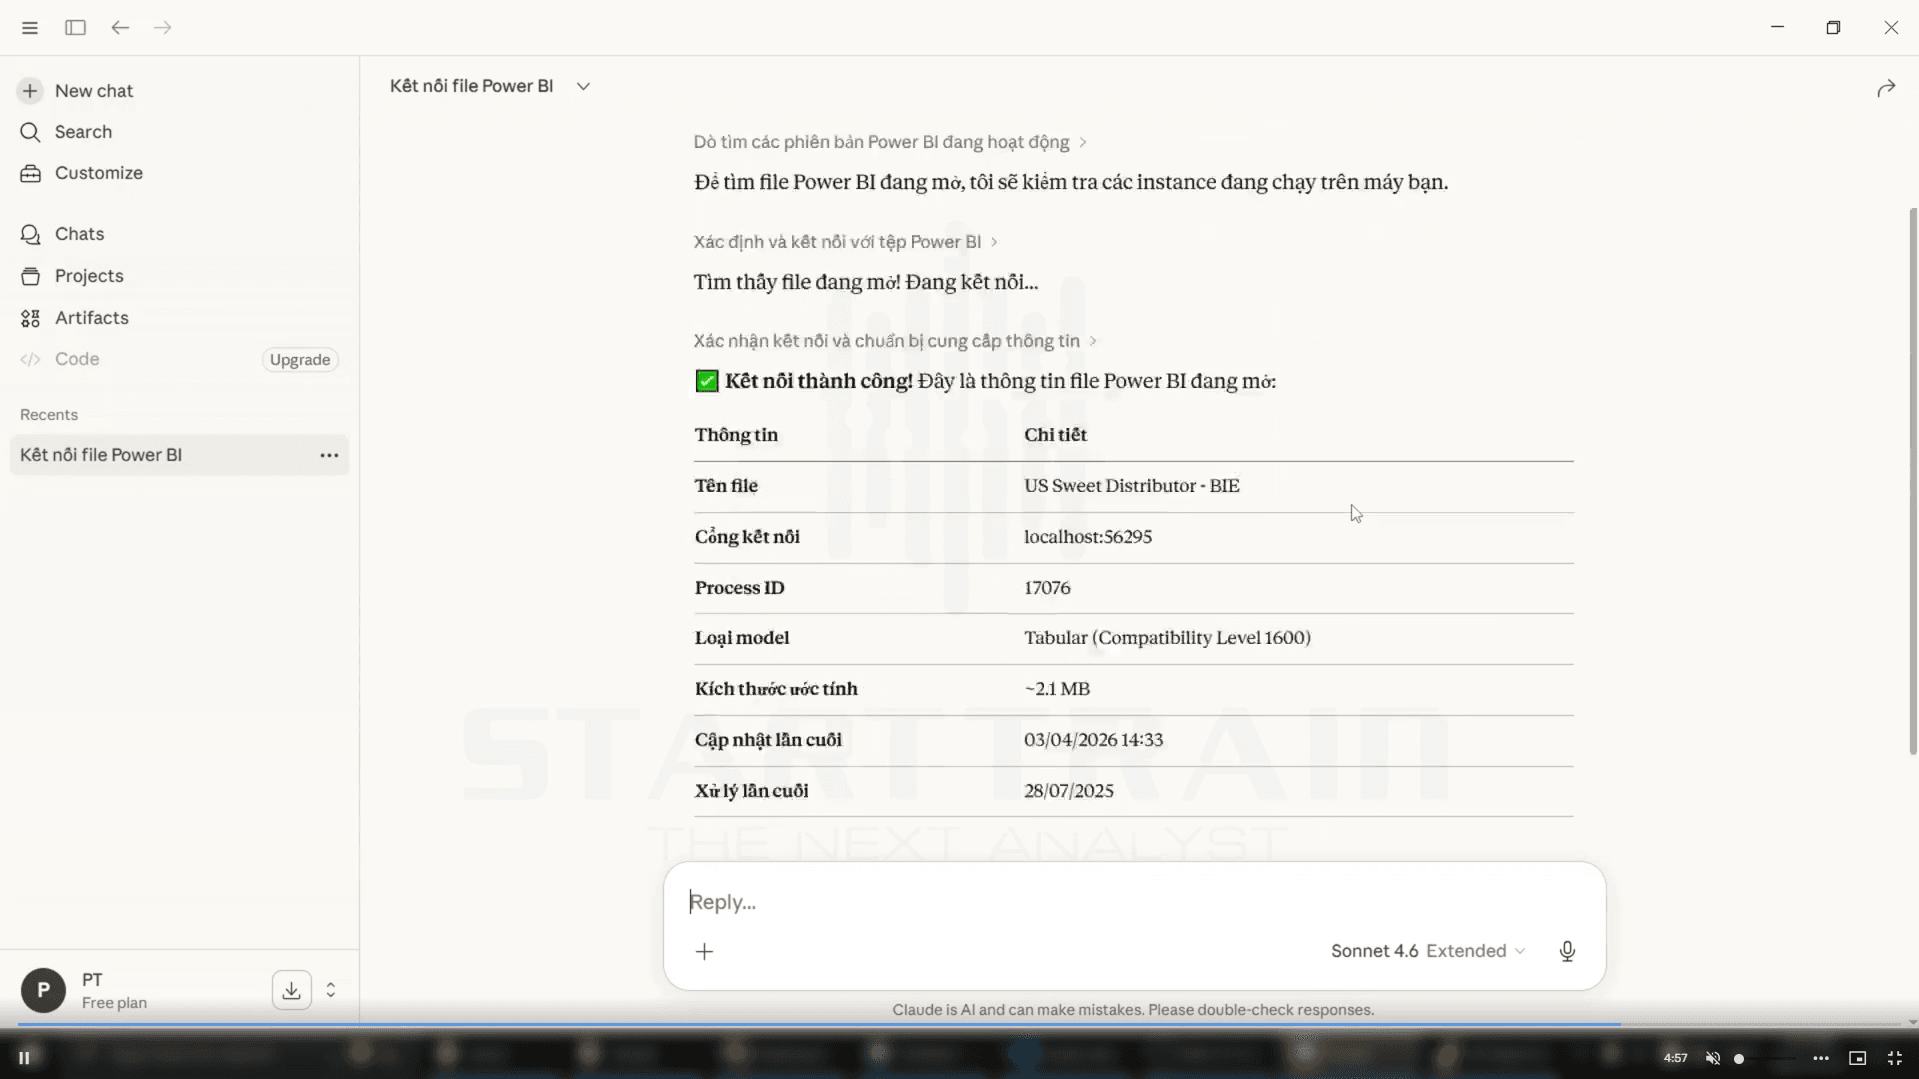Toggle the sidebar panel icon

pyautogui.click(x=75, y=28)
